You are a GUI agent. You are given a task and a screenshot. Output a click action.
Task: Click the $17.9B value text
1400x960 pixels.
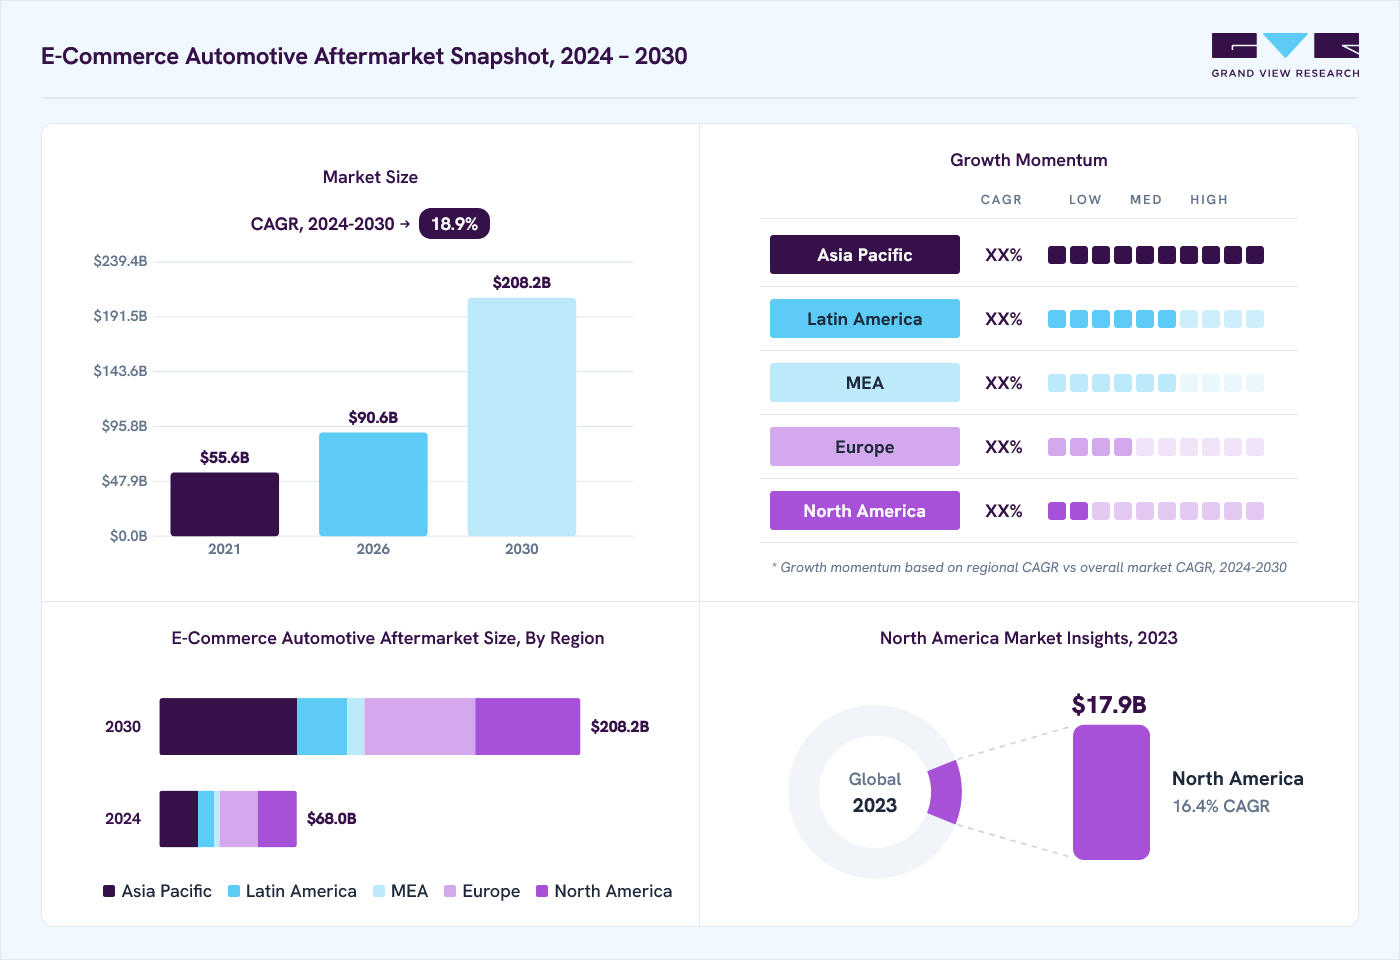point(1109,705)
